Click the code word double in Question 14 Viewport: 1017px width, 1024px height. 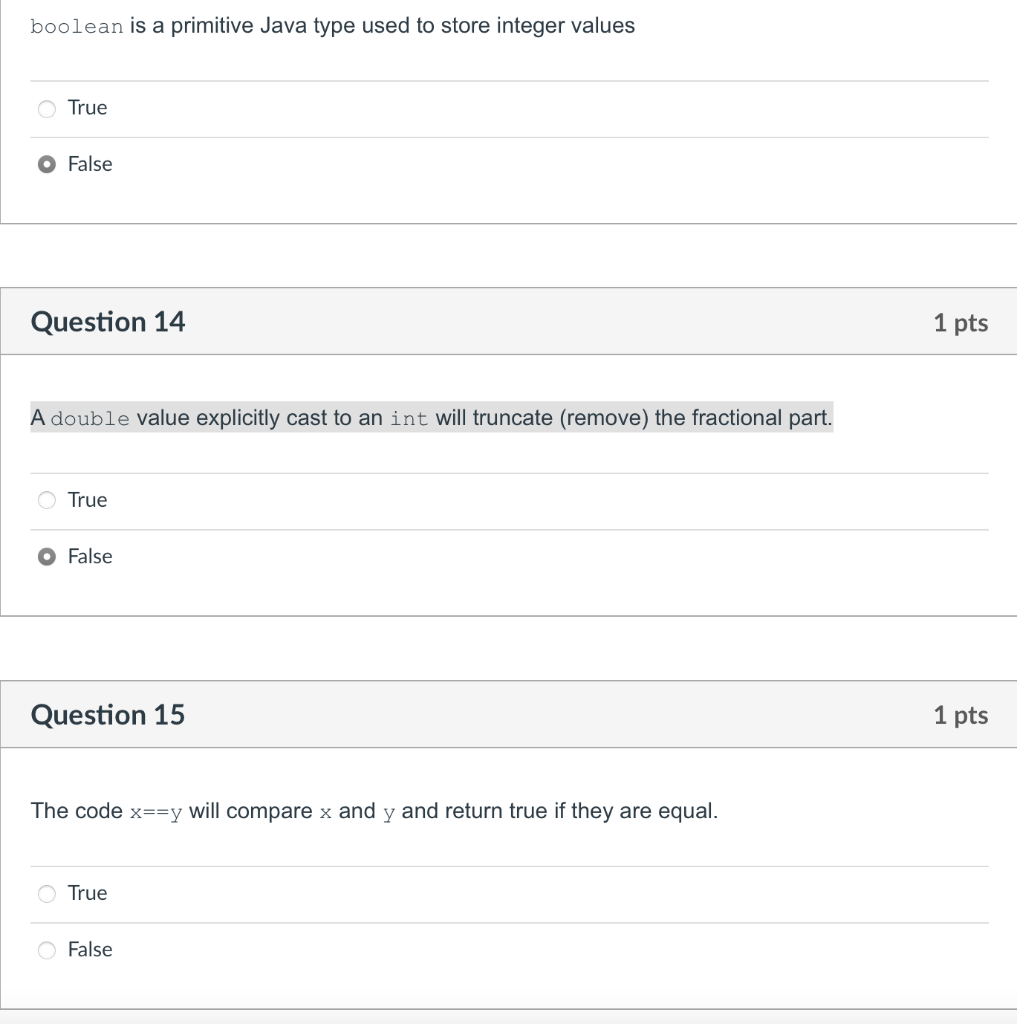[x=90, y=418]
